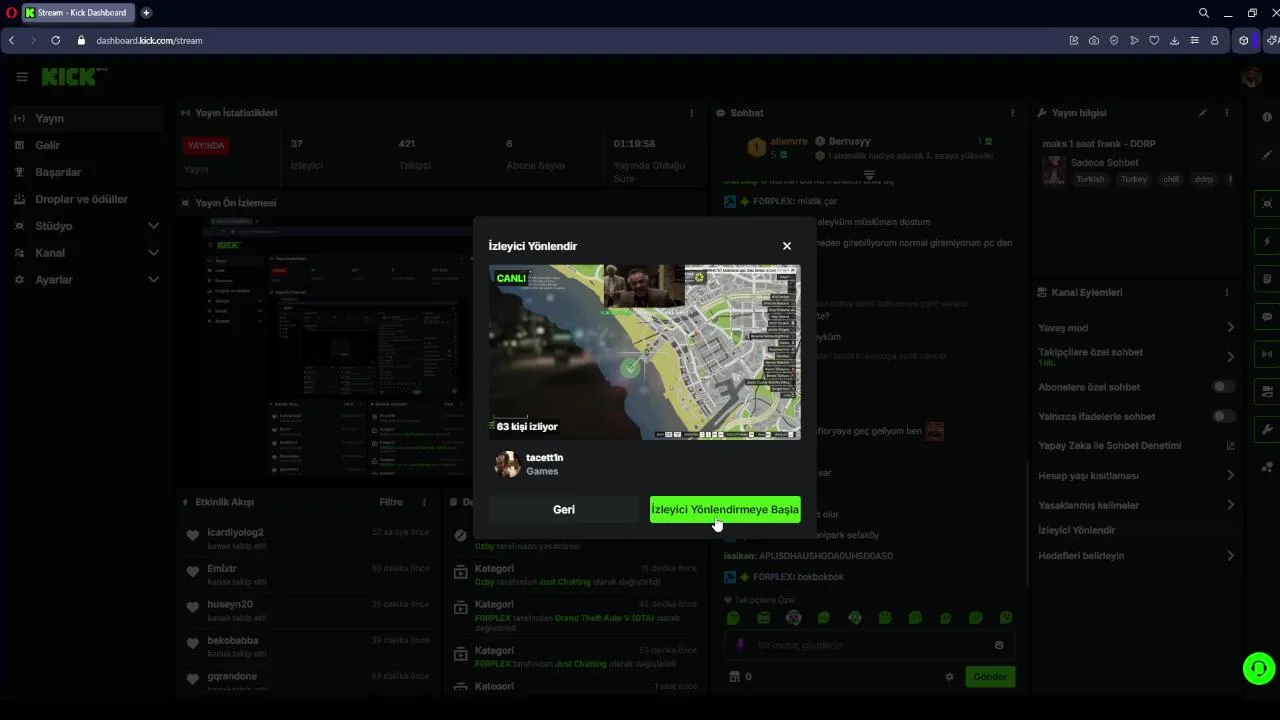This screenshot has height=720, width=1280.
Task: Click Emixtr follow activity entry
Action: (x=308, y=574)
